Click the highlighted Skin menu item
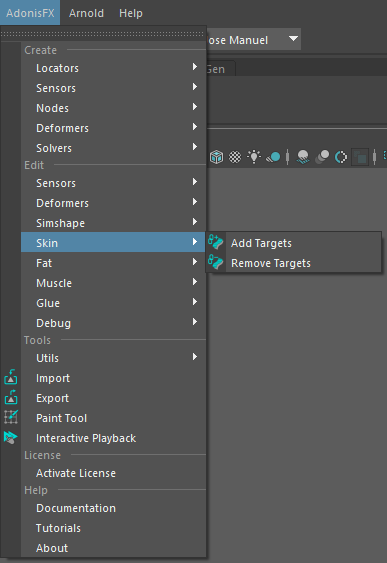Screen dimensions: 387x563 pos(113,243)
